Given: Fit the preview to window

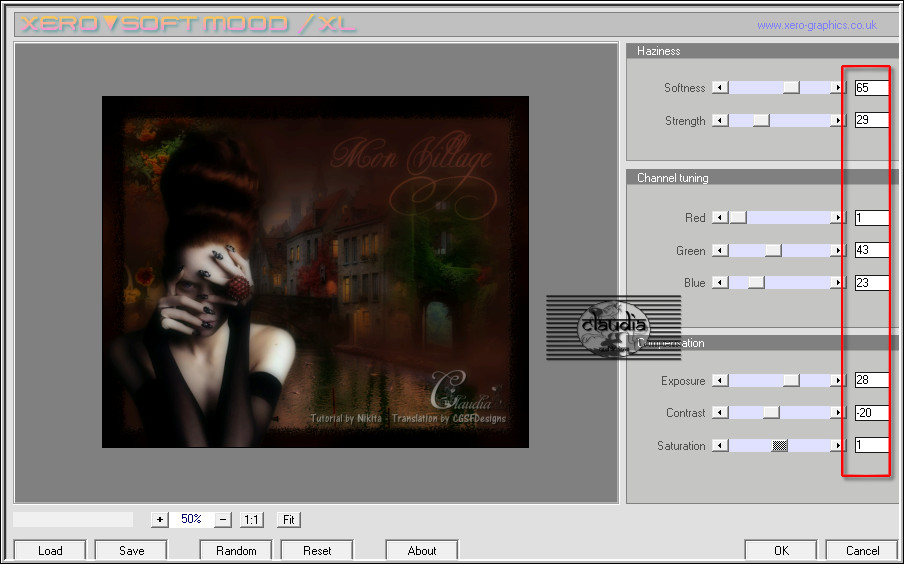Looking at the screenshot, I should click(x=289, y=520).
